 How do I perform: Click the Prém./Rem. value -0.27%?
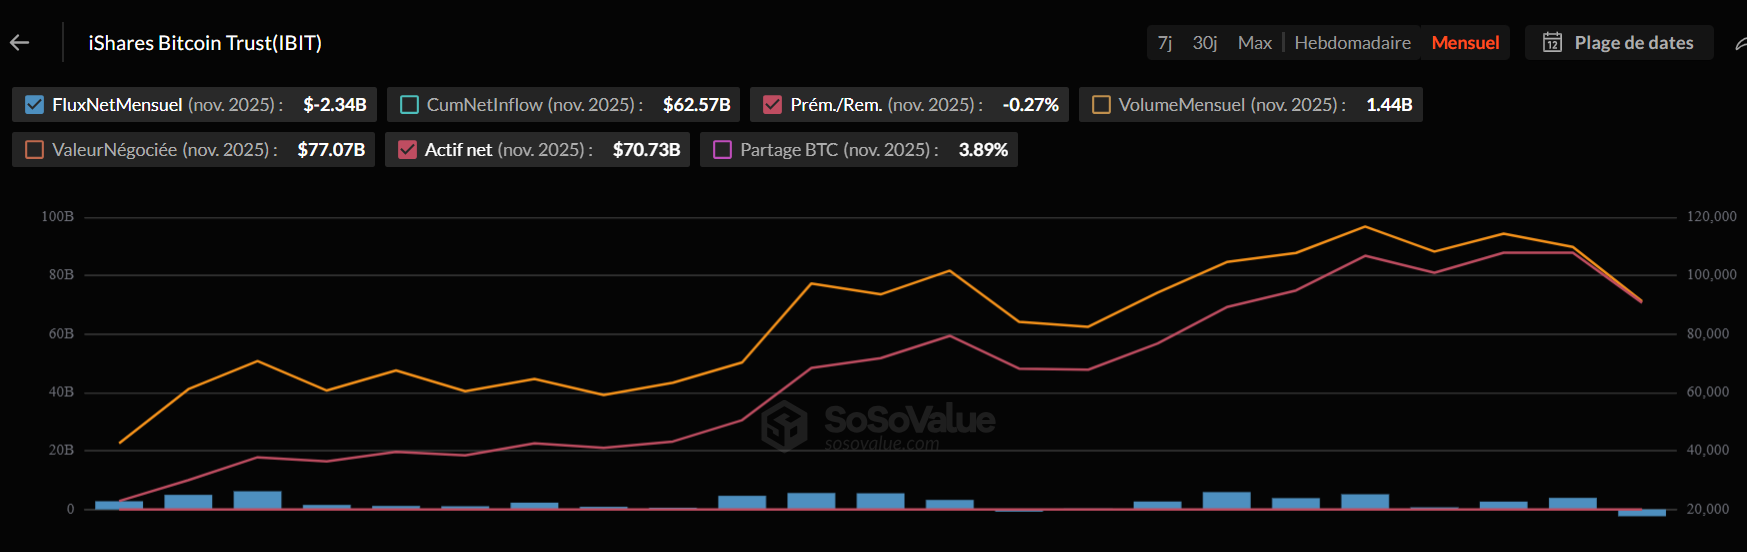[x=1031, y=104]
